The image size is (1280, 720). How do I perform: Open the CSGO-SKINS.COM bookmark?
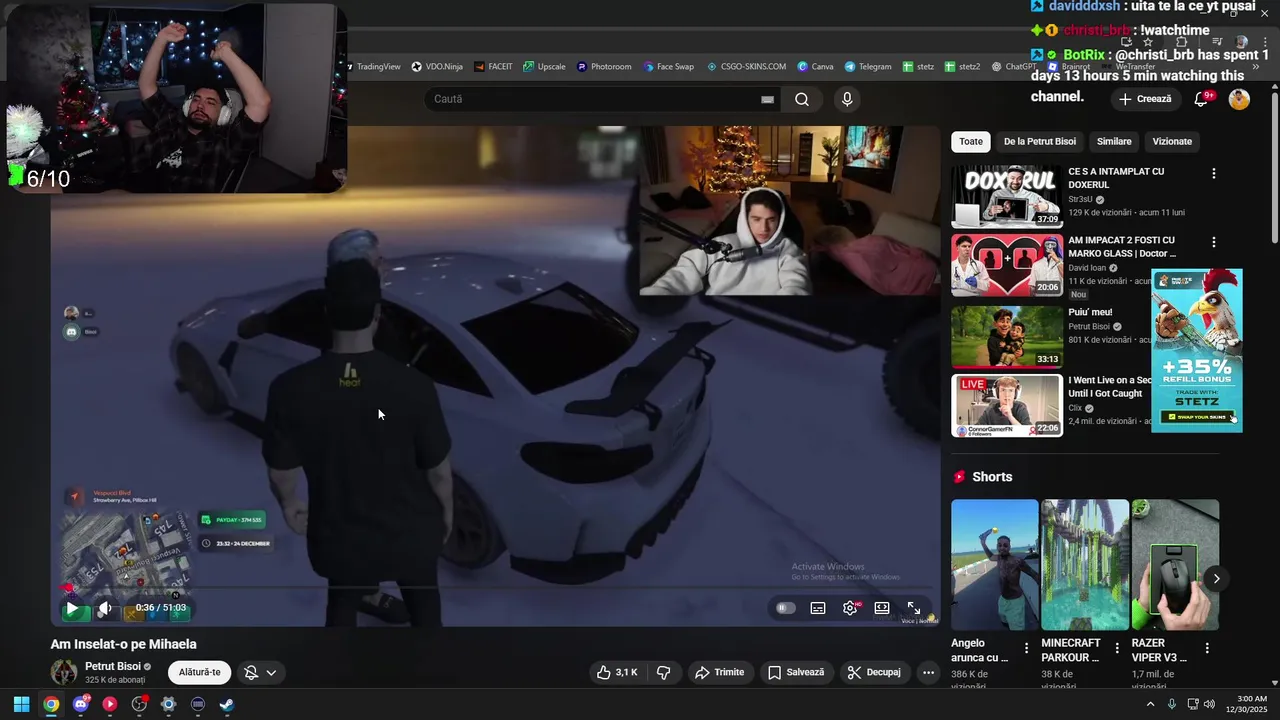(745, 67)
